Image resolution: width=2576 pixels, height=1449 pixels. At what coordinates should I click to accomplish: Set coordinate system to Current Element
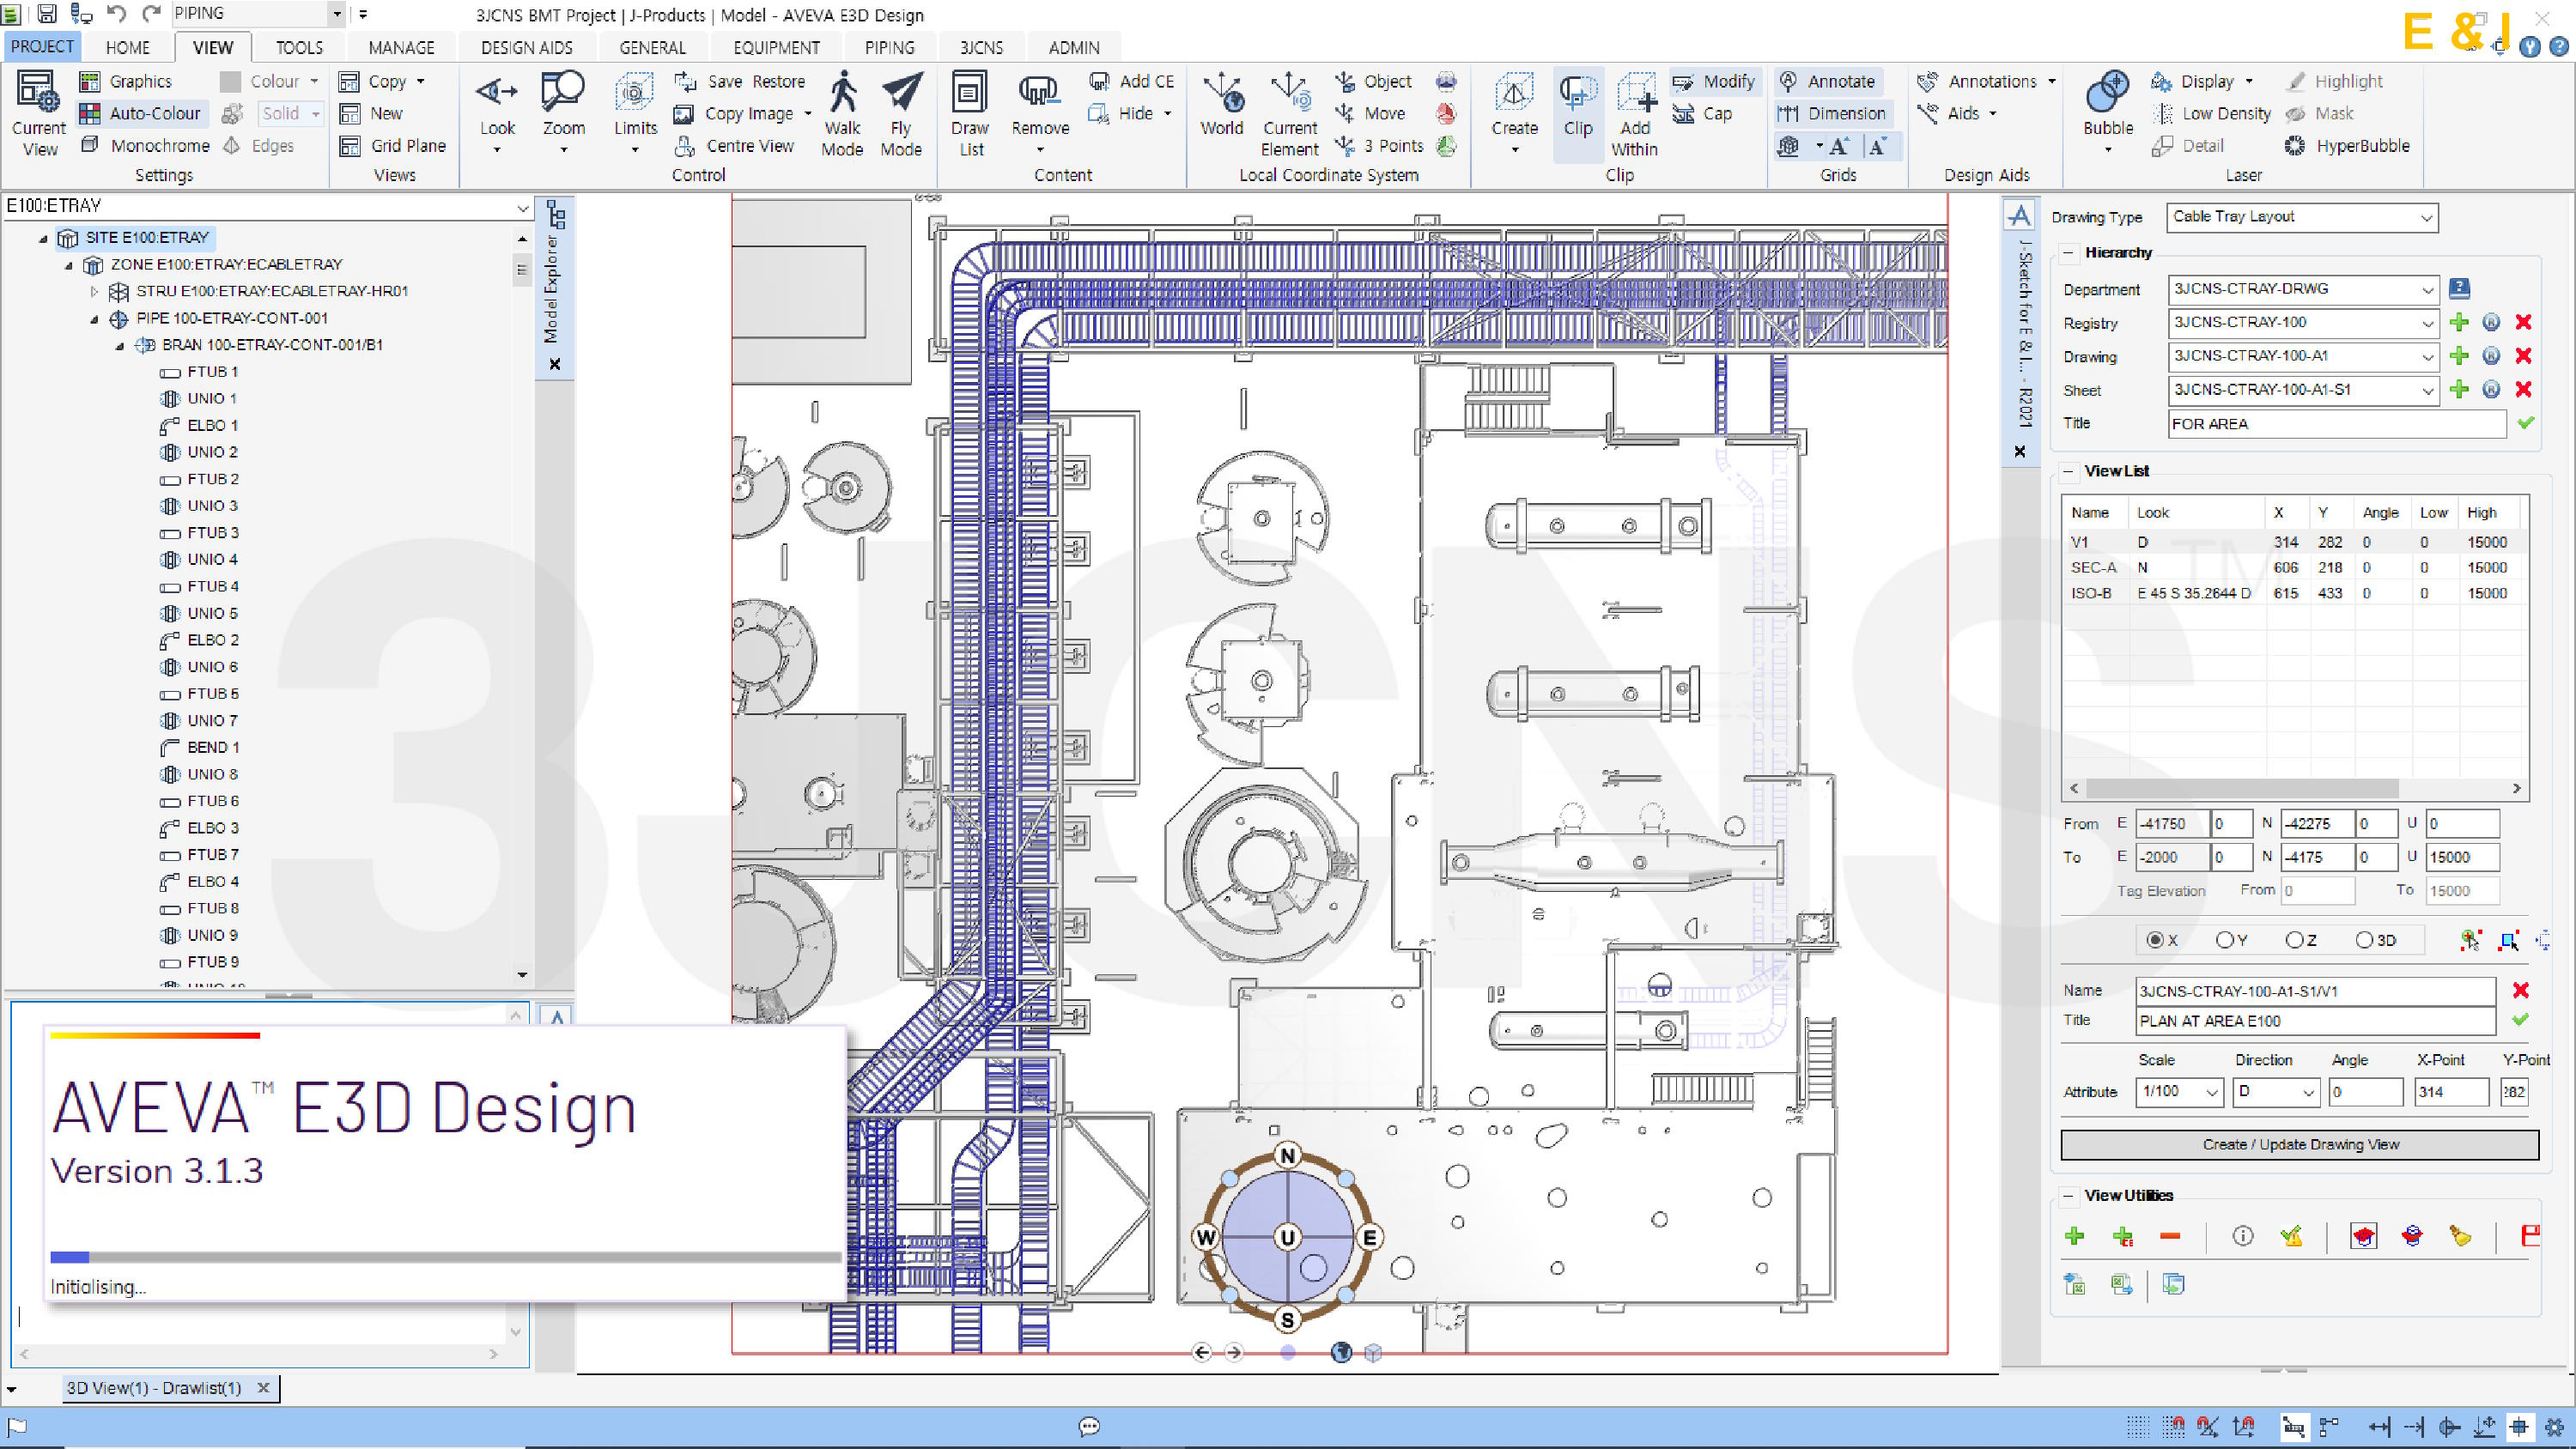(x=1290, y=113)
